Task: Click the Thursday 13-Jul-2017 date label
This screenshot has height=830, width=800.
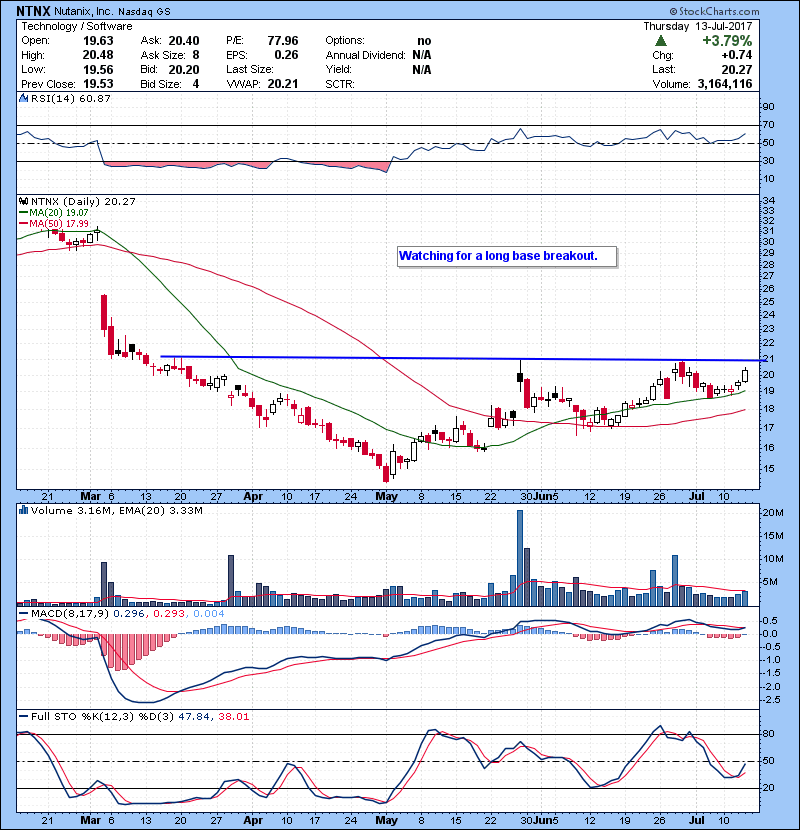Action: [x=698, y=26]
